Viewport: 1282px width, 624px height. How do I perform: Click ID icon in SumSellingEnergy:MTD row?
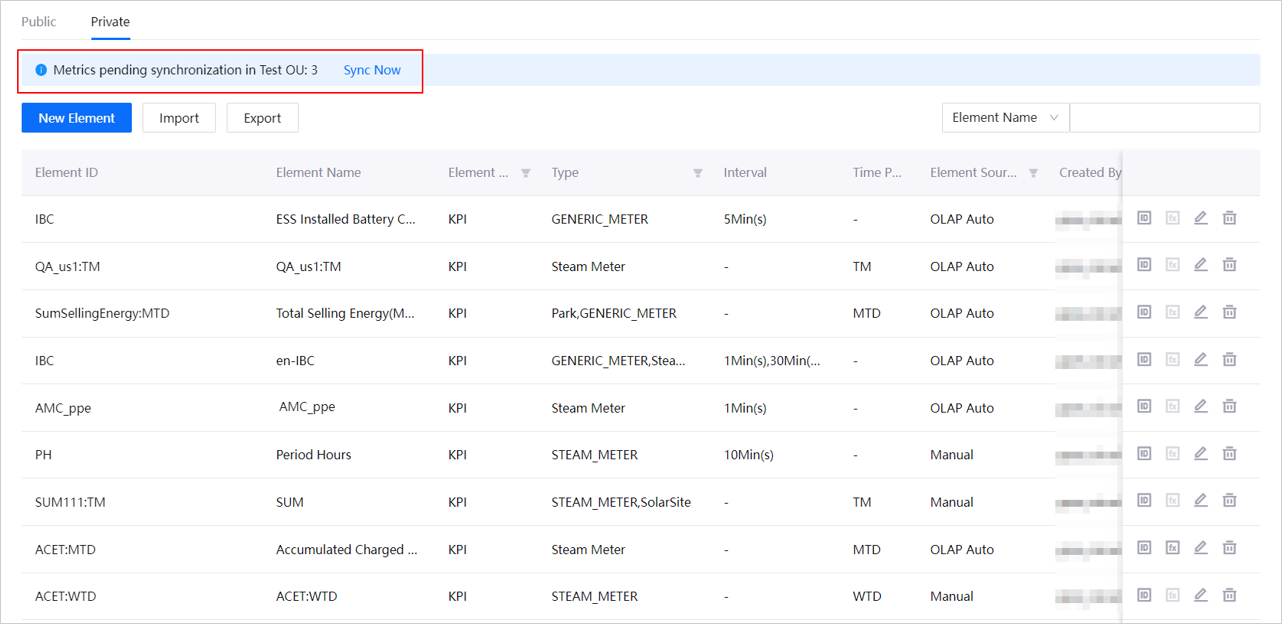click(x=1144, y=312)
